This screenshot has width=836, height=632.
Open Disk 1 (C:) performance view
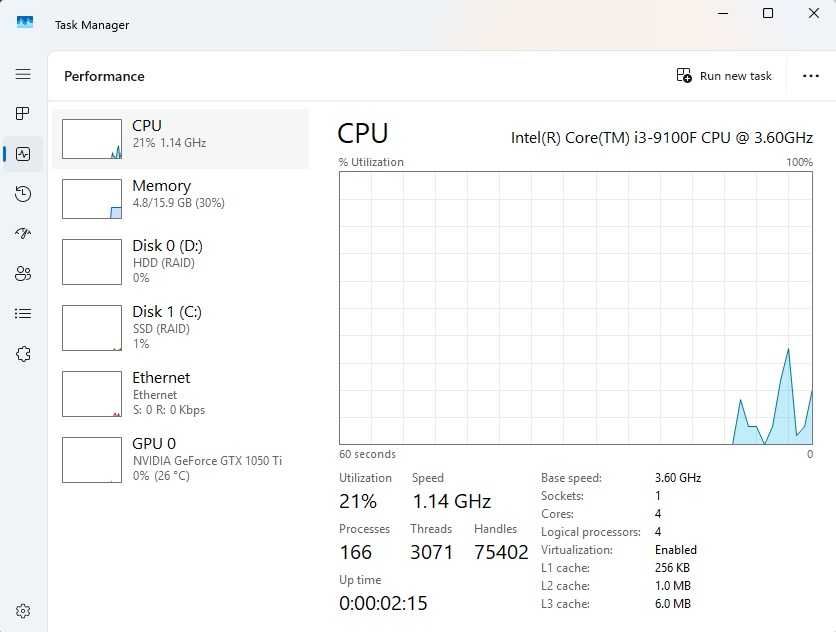click(180, 327)
